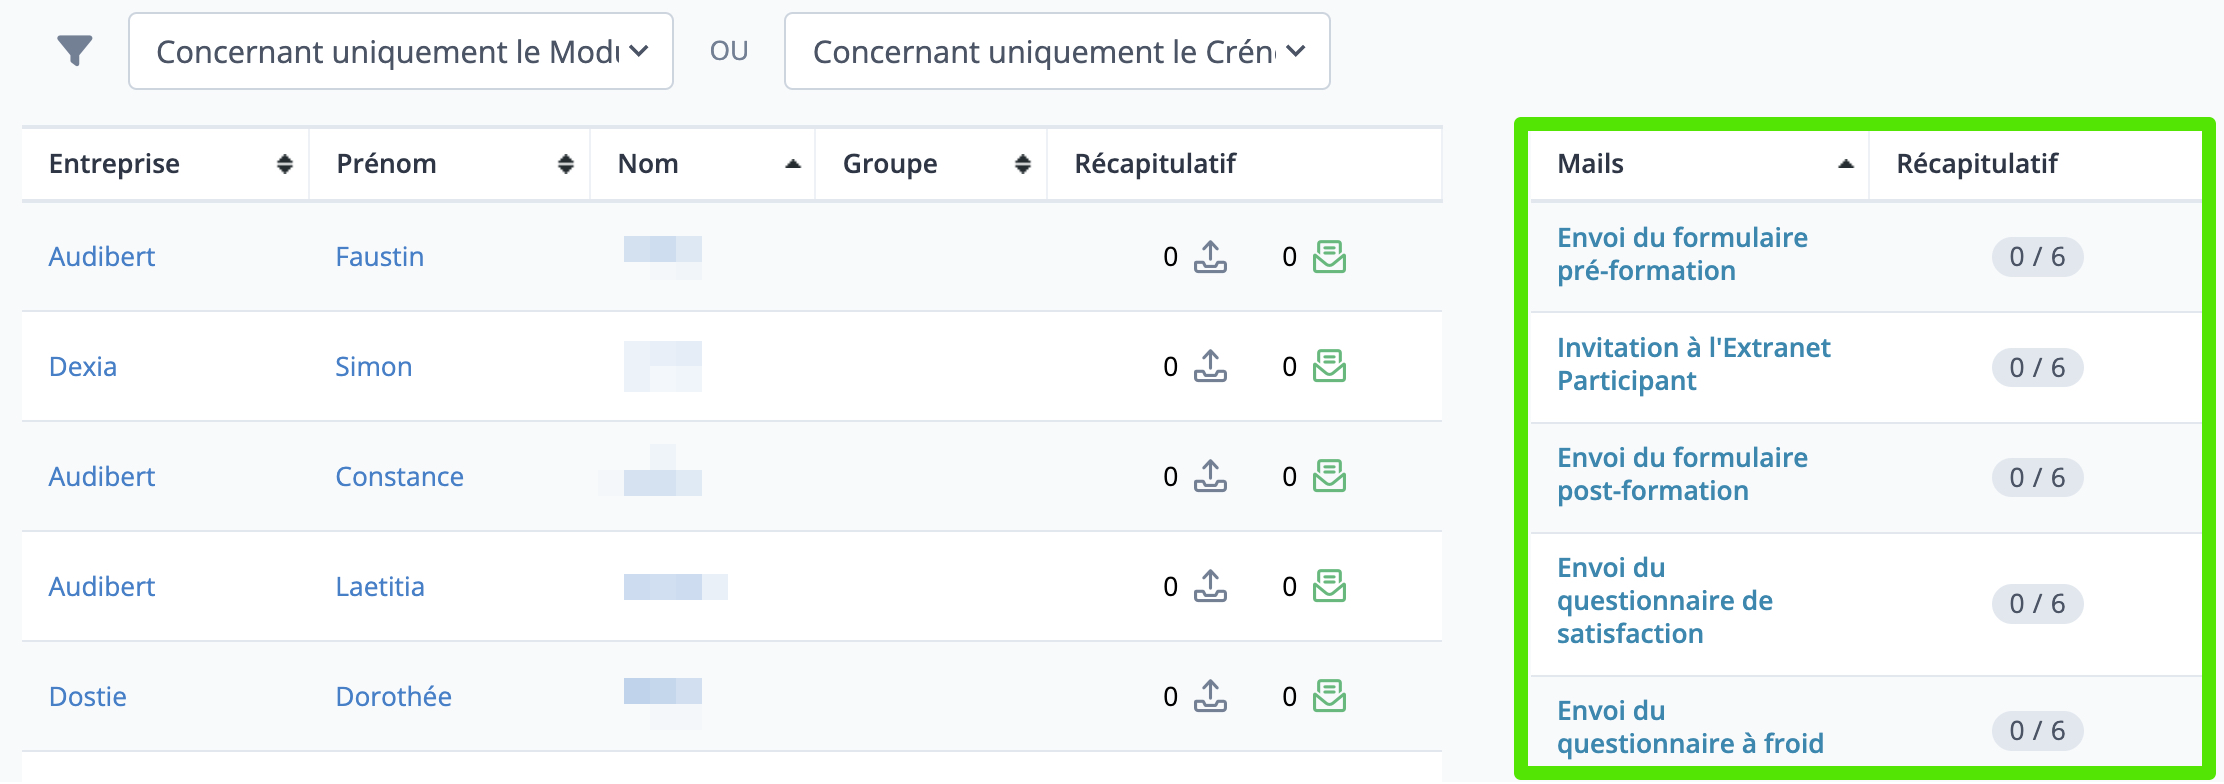
Task: Click 0 / 6 badge for post-formation form
Action: 2037,478
